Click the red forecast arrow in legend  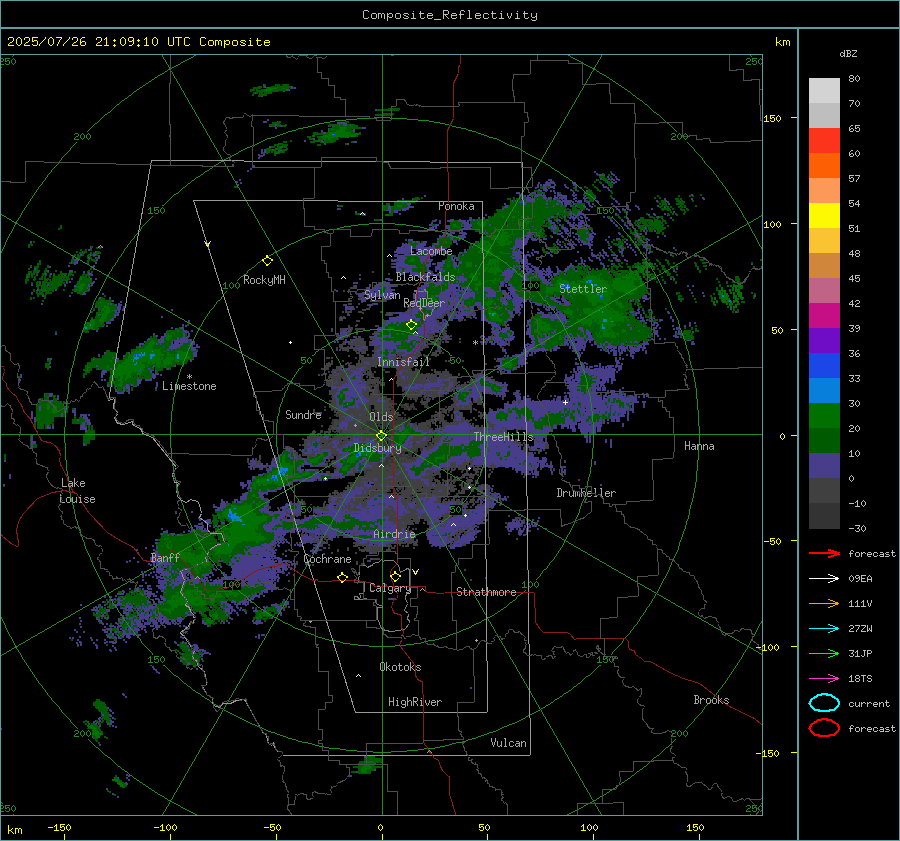pyautogui.click(x=824, y=553)
